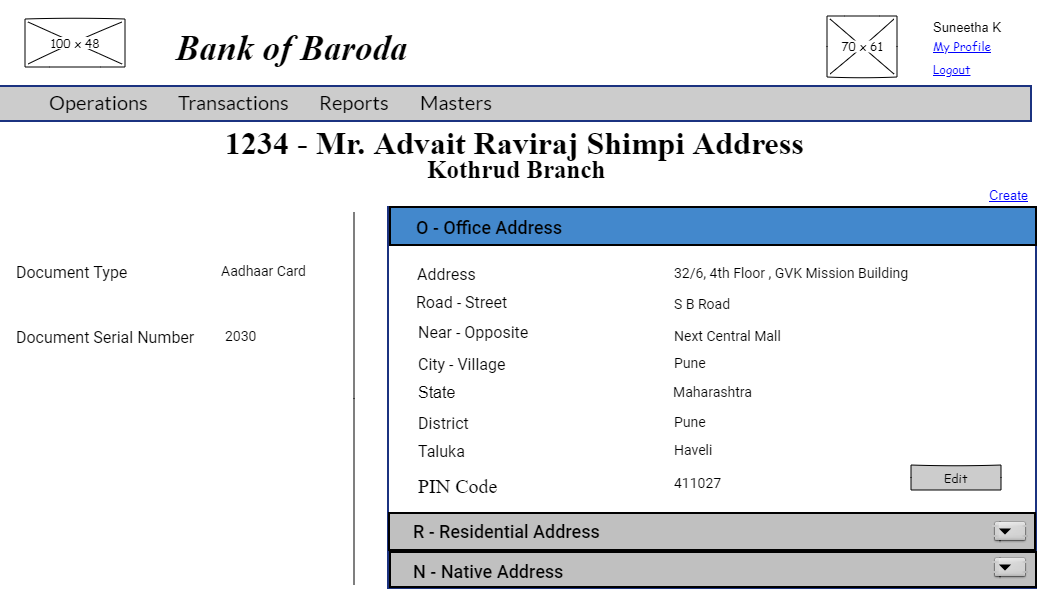Expand the Native Address section

coord(487,571)
